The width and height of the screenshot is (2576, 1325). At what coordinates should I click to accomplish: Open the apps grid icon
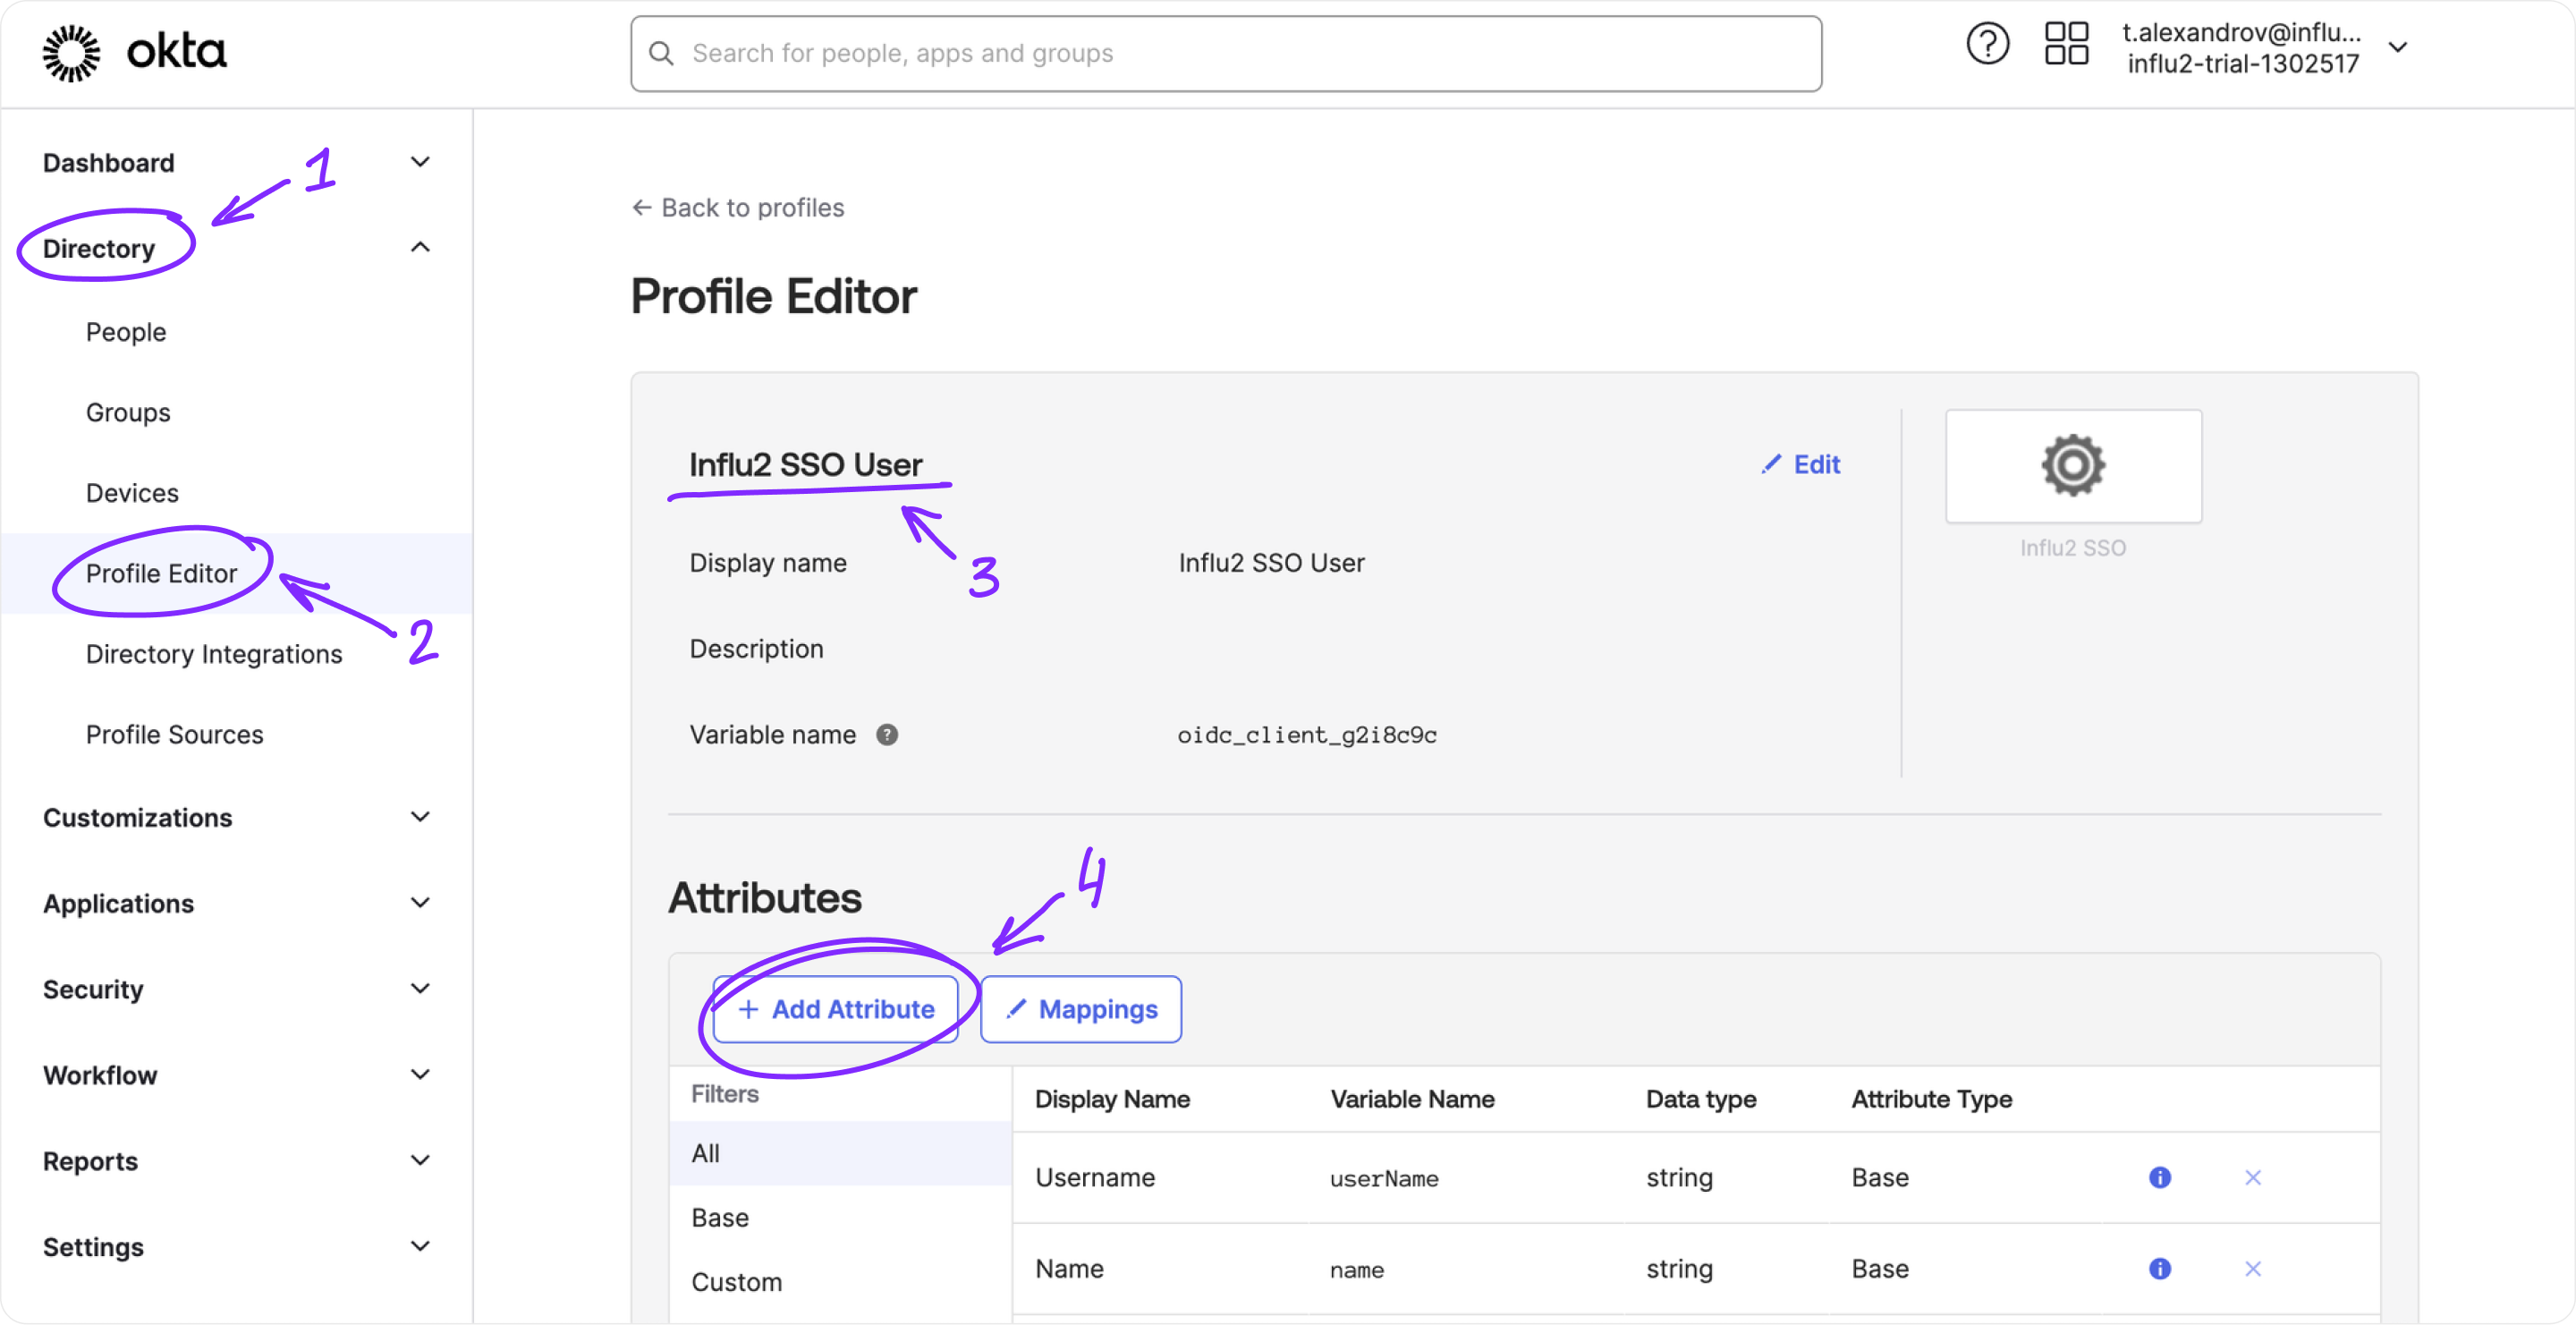pos(2066,45)
